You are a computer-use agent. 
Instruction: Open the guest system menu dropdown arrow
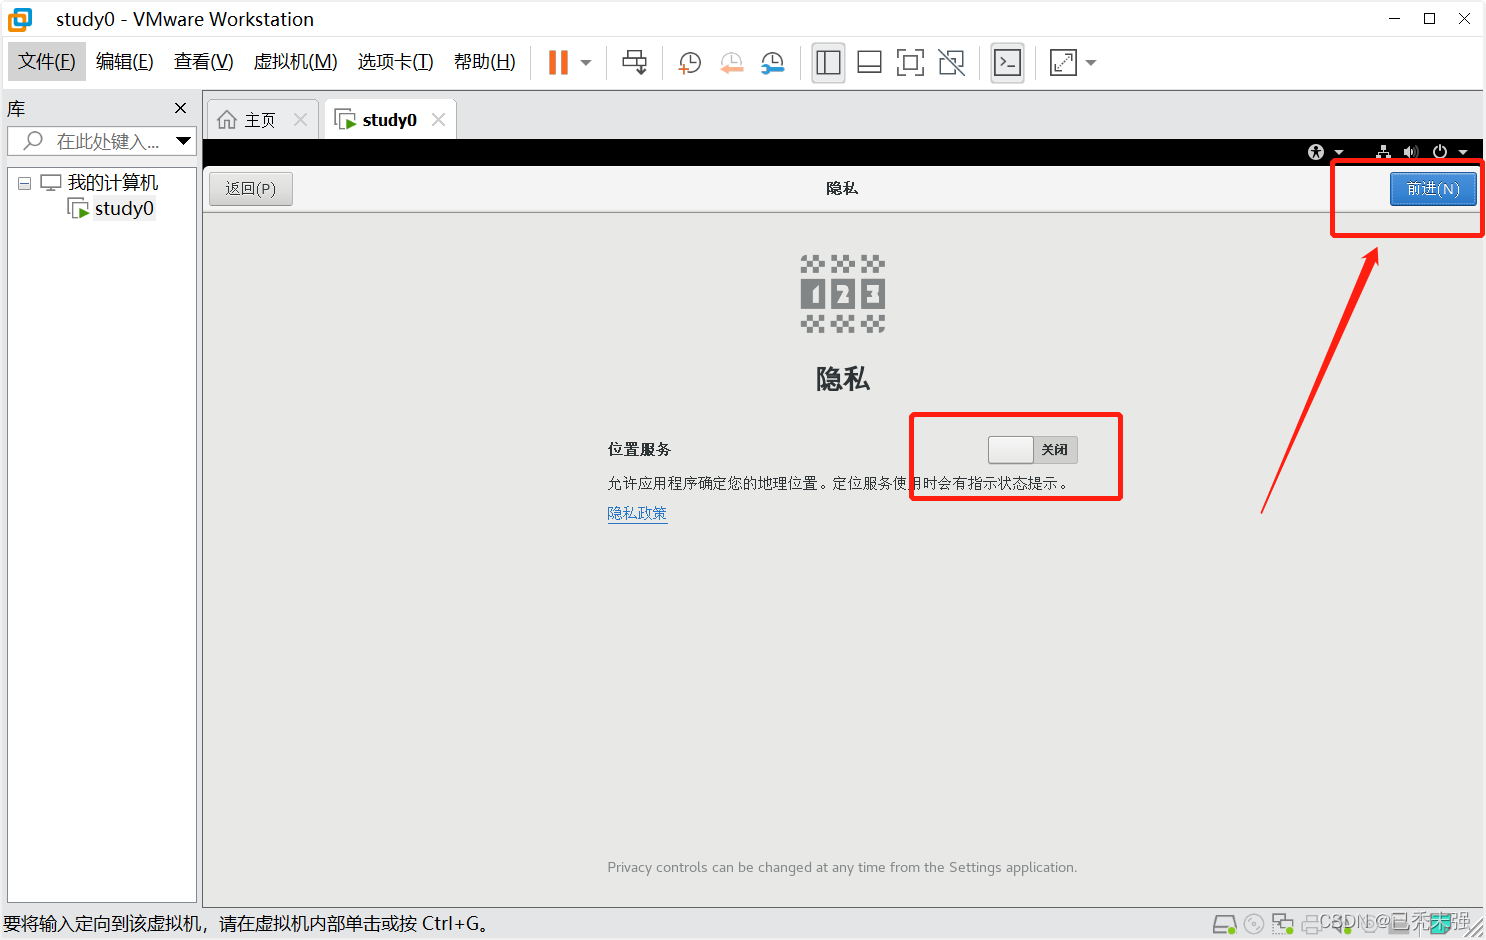tap(1463, 153)
